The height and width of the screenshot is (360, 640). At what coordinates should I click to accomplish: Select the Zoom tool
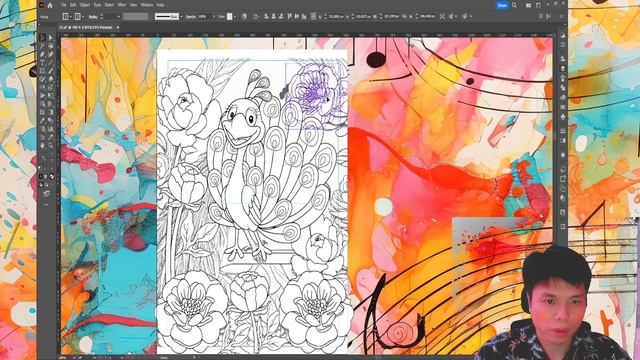[51, 144]
